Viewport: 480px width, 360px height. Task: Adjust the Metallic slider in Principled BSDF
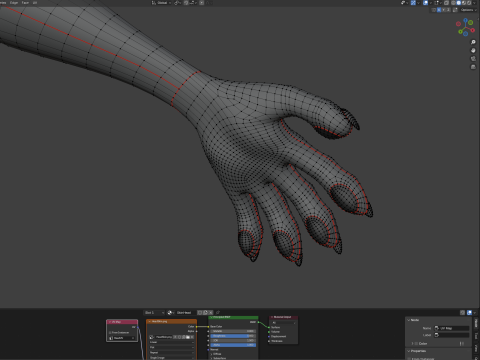[x=233, y=331]
